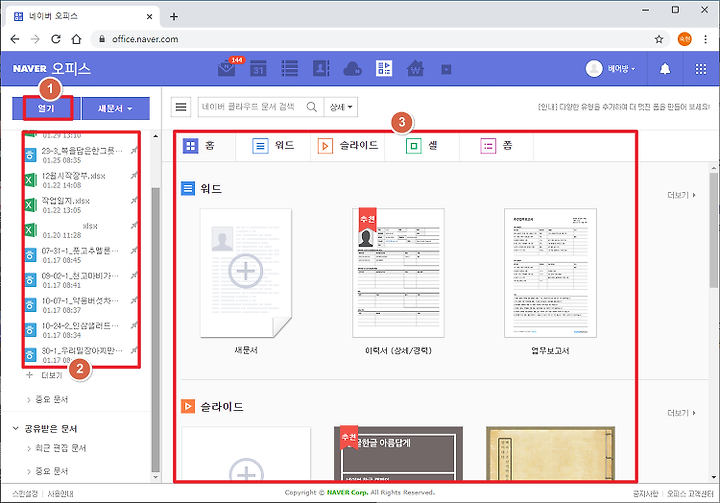Select the recommended dark slide template

pyautogui.click(x=398, y=453)
